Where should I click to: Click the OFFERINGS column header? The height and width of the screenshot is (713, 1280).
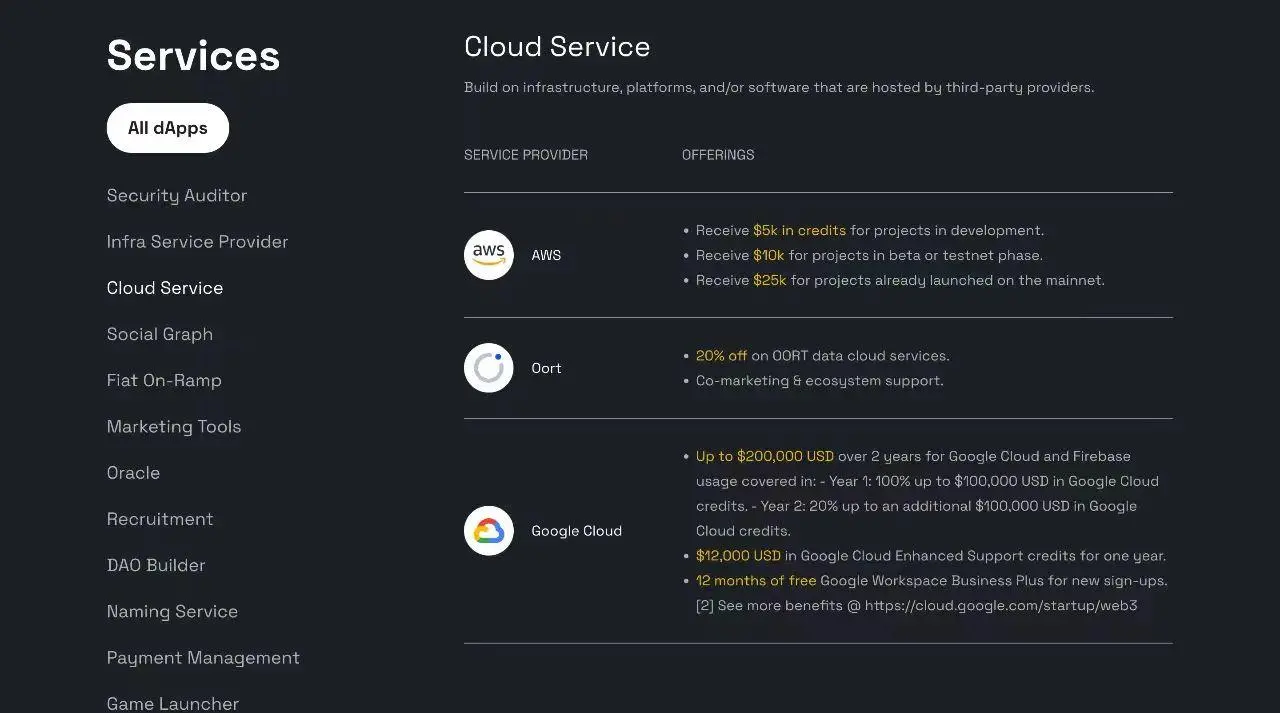(718, 155)
